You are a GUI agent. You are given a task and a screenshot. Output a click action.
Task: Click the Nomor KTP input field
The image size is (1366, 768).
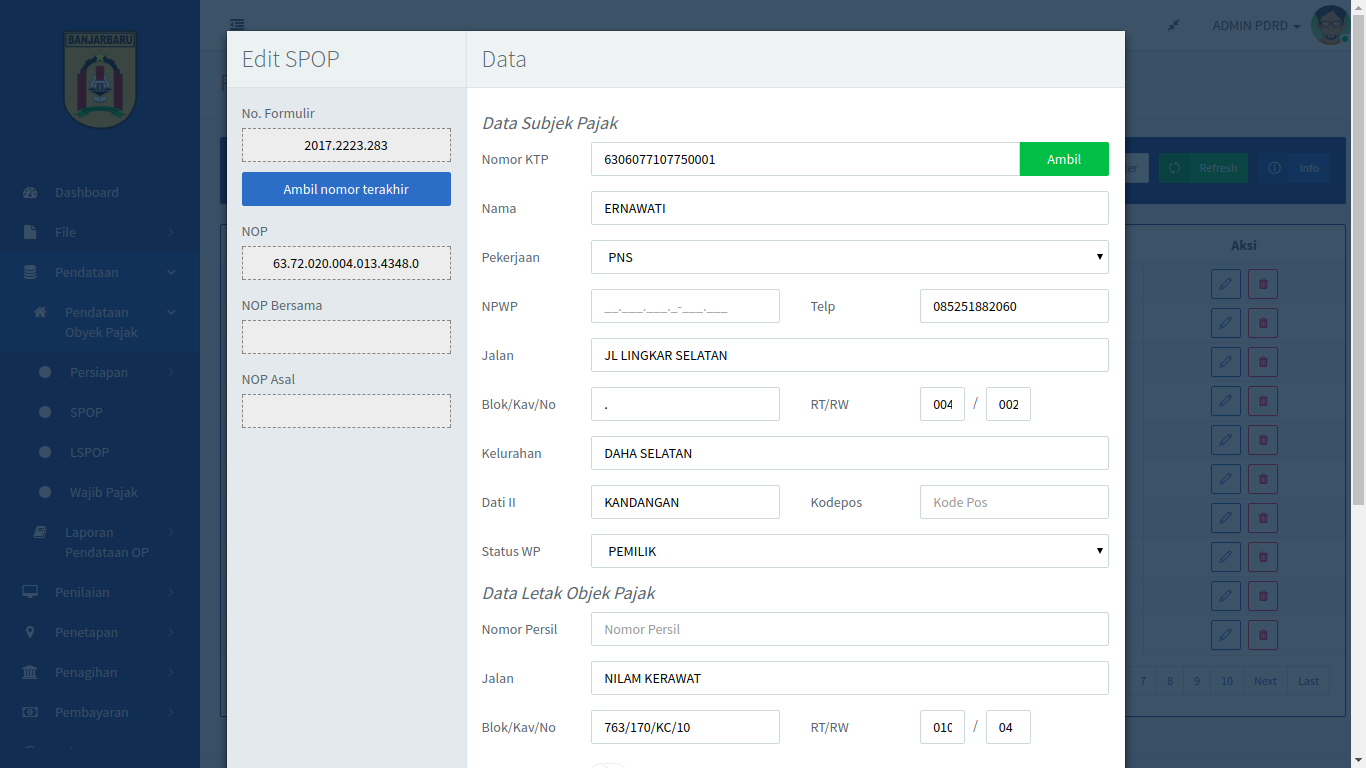[805, 159]
